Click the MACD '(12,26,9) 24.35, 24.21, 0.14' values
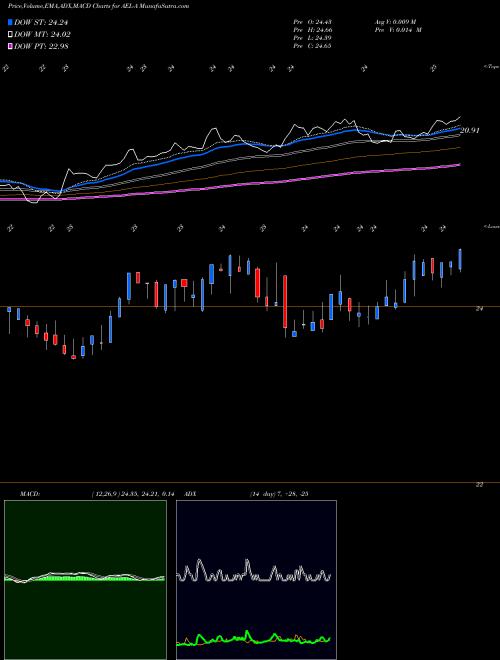This screenshot has width=500, height=660. 133,494
